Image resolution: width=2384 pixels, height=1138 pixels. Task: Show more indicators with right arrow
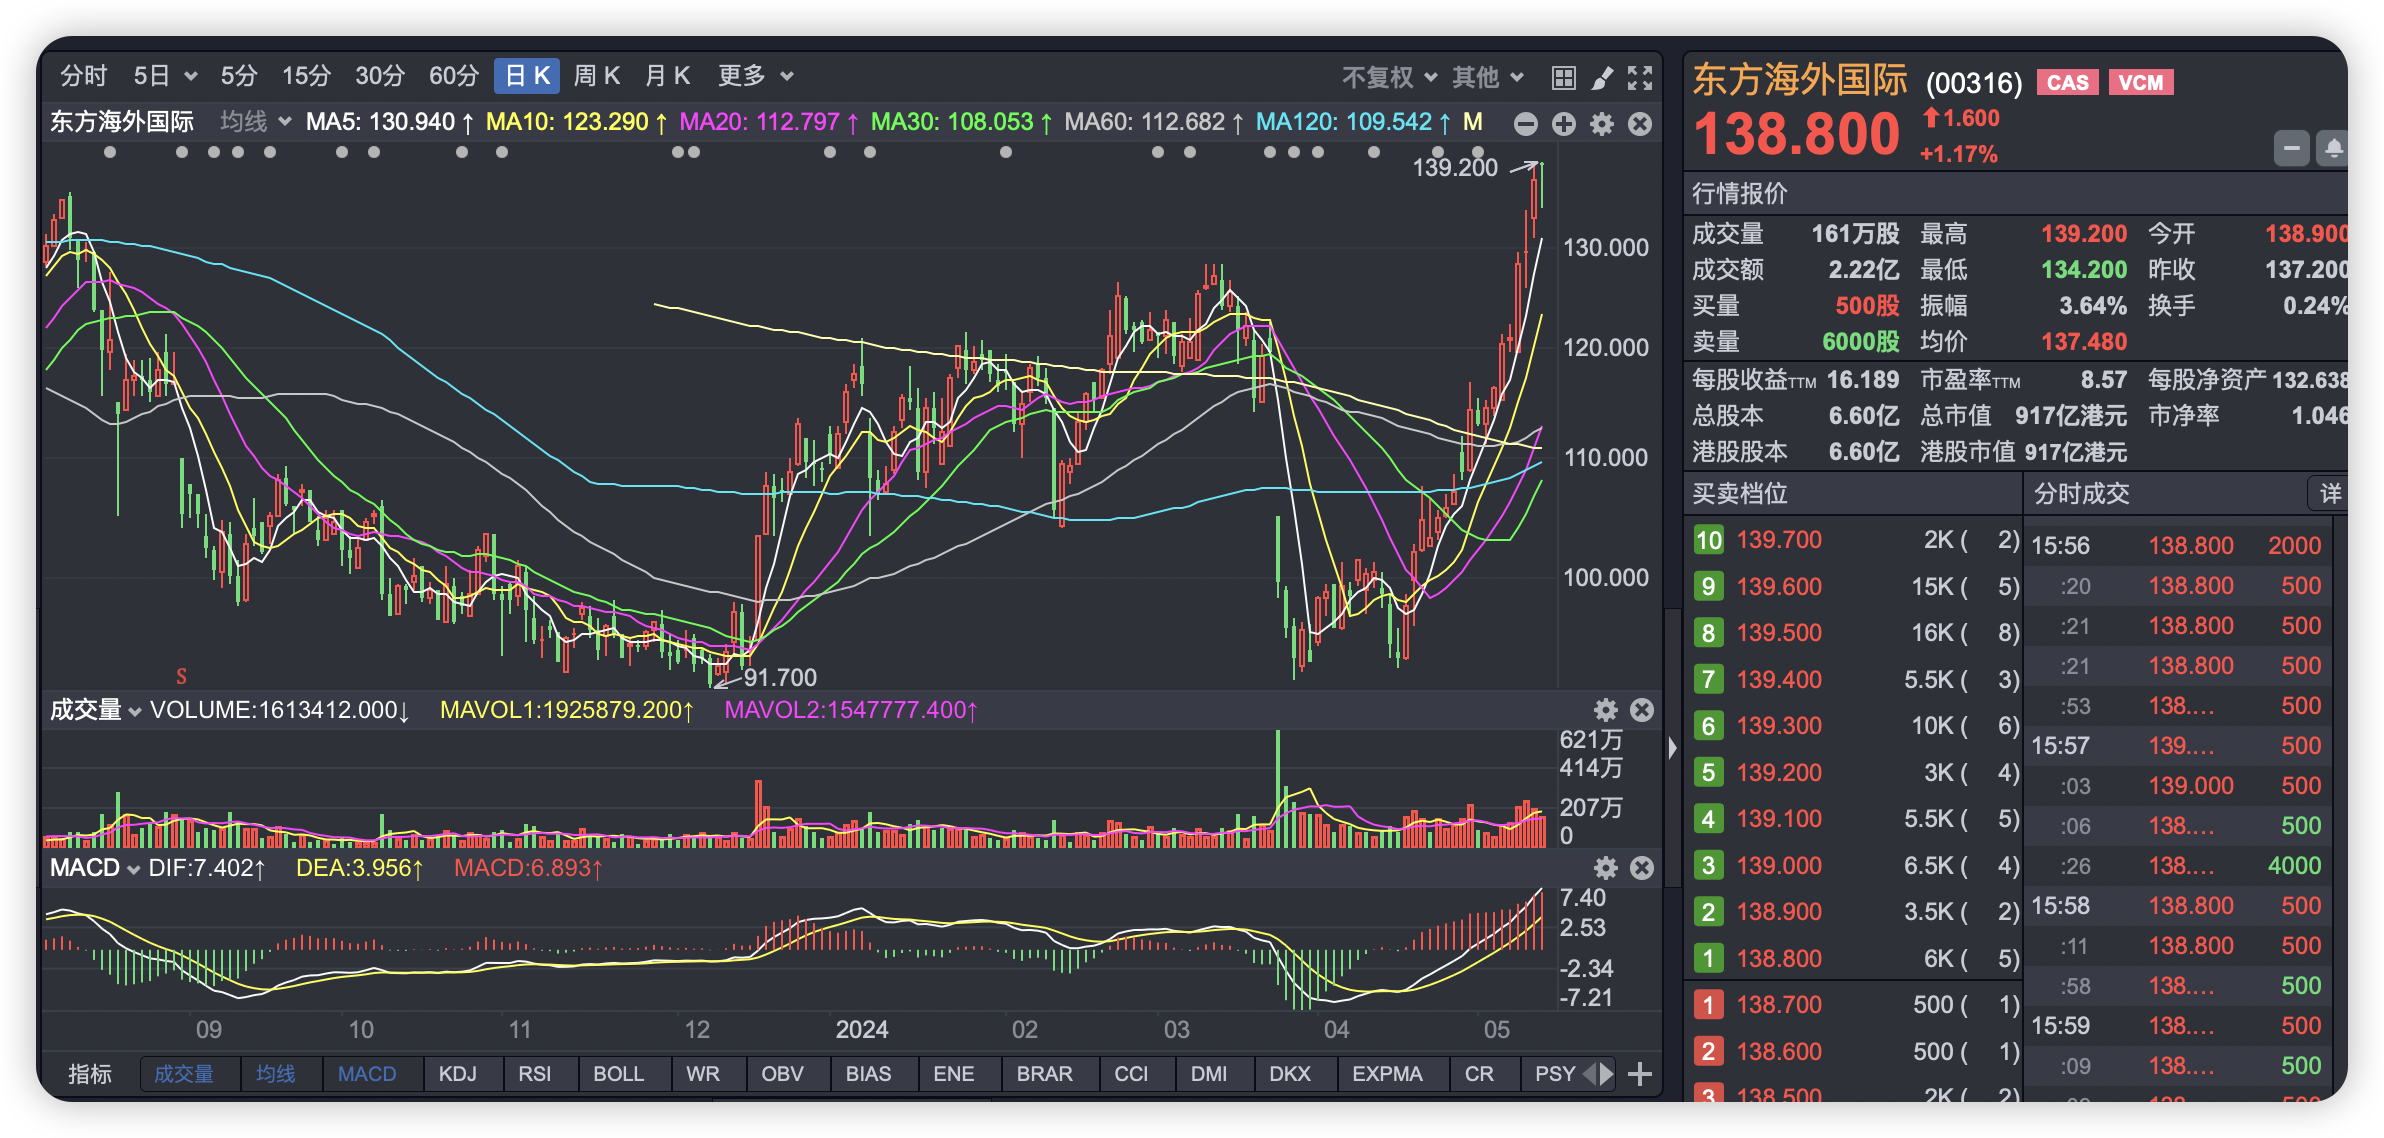[x=1607, y=1074]
